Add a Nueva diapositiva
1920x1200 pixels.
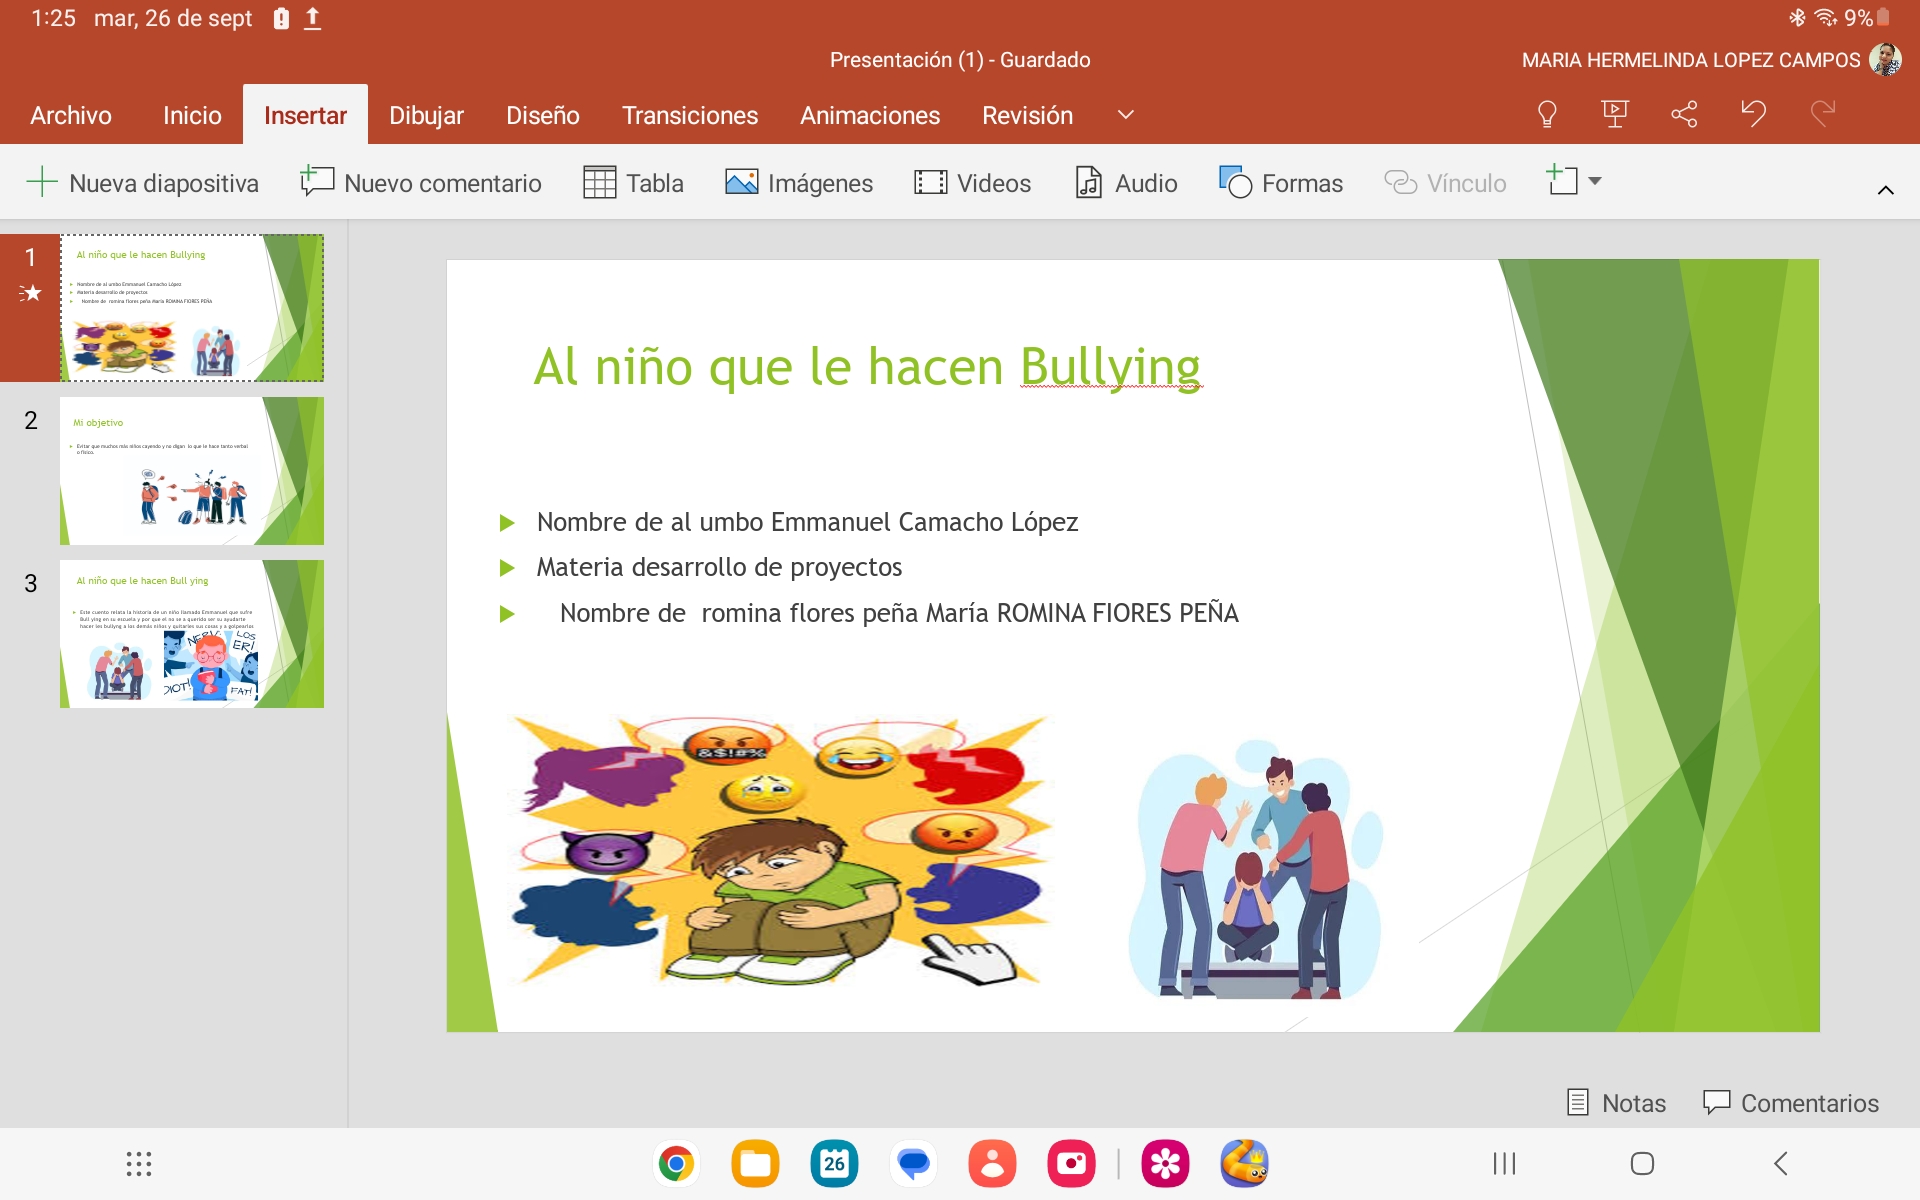tap(142, 183)
